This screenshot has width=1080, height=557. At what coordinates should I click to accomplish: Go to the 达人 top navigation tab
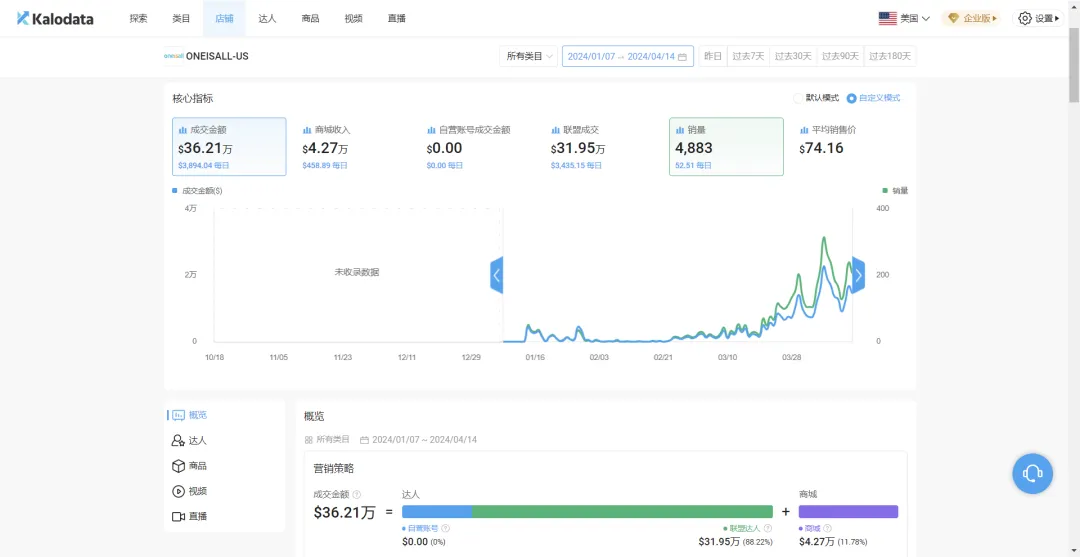click(x=267, y=18)
